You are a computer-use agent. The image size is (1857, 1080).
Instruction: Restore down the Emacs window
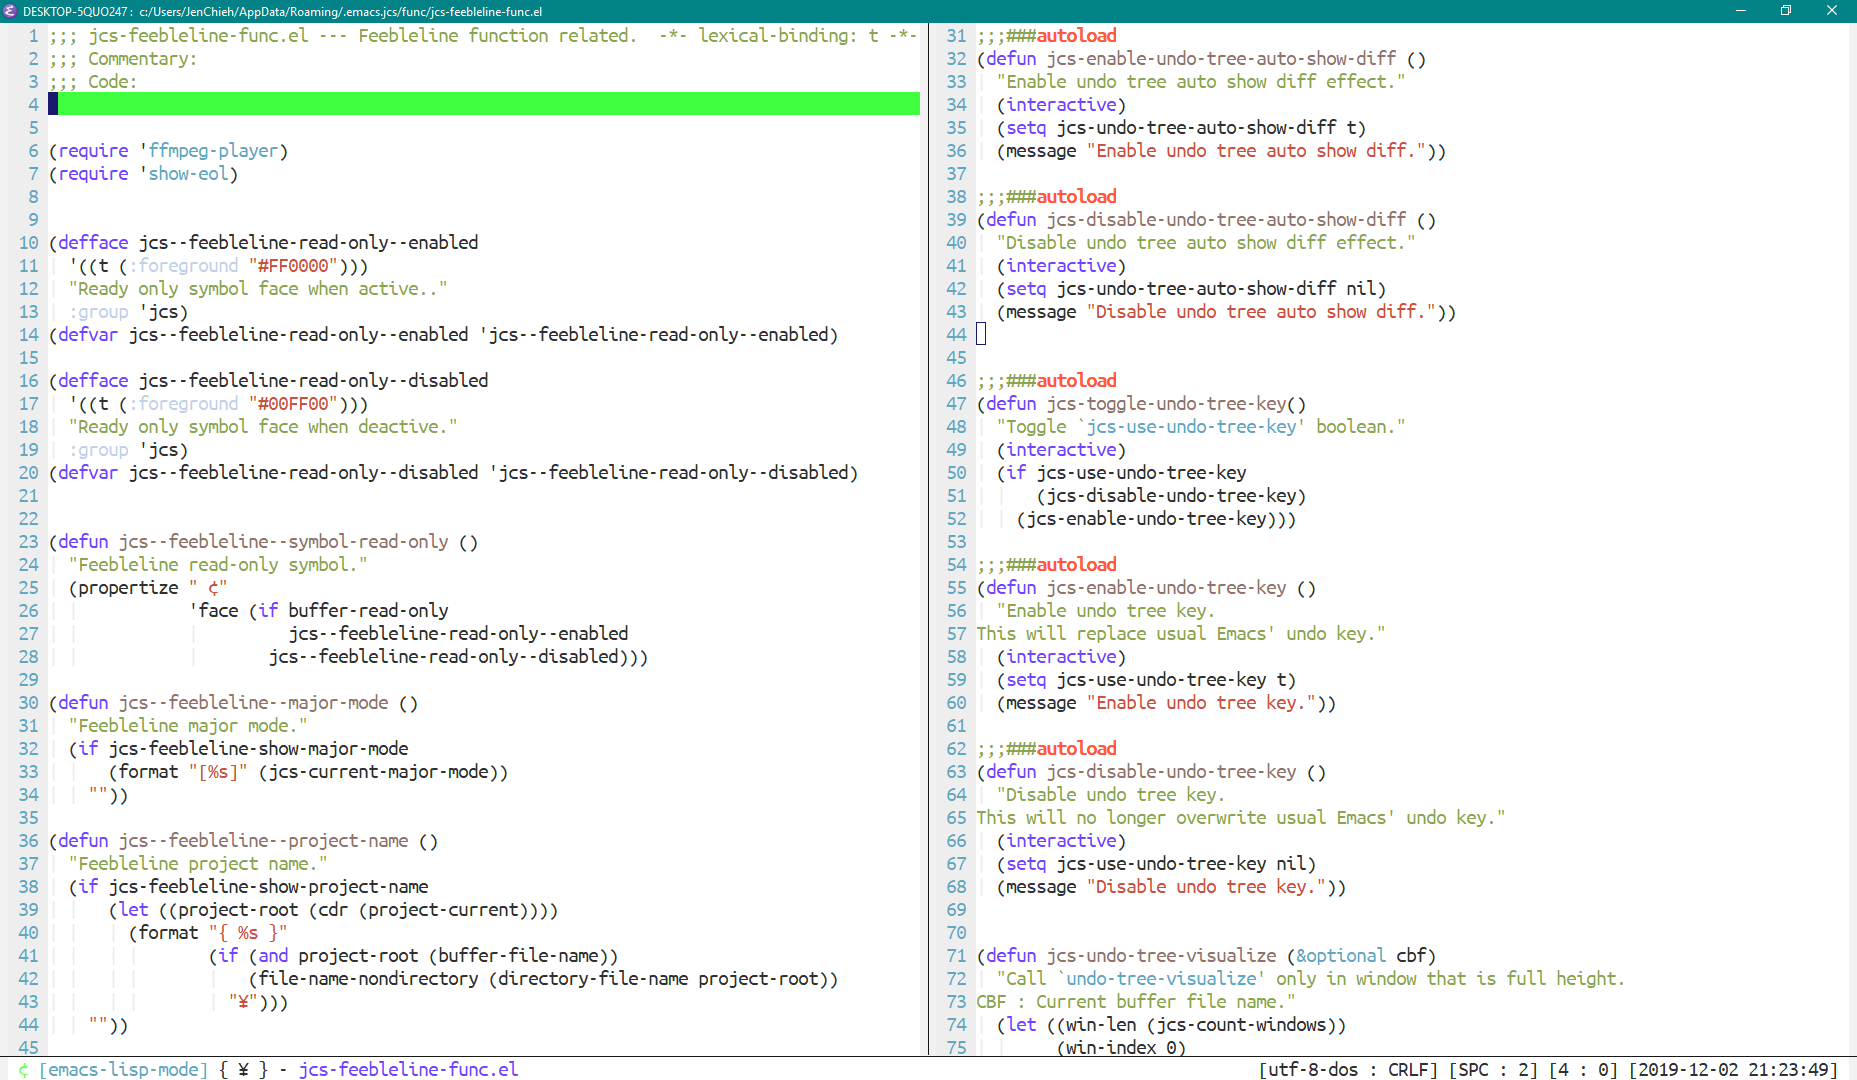pos(1786,11)
